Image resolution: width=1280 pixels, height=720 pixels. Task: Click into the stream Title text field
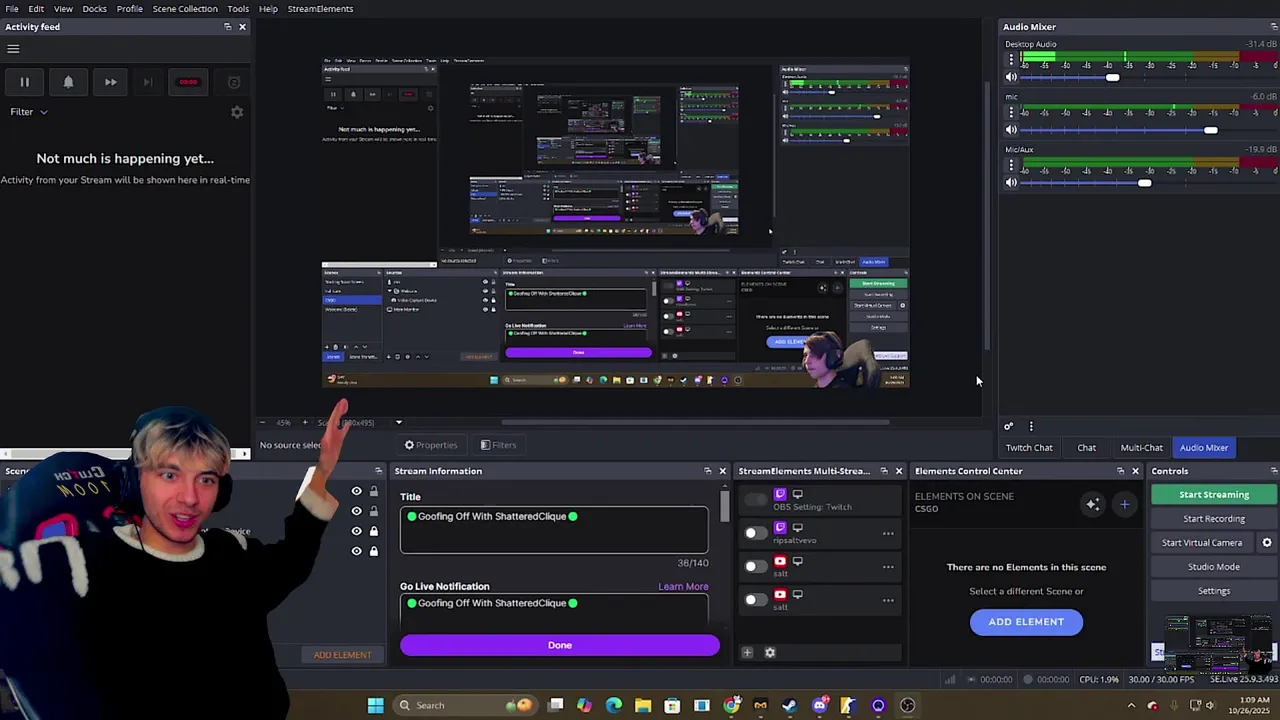(554, 530)
